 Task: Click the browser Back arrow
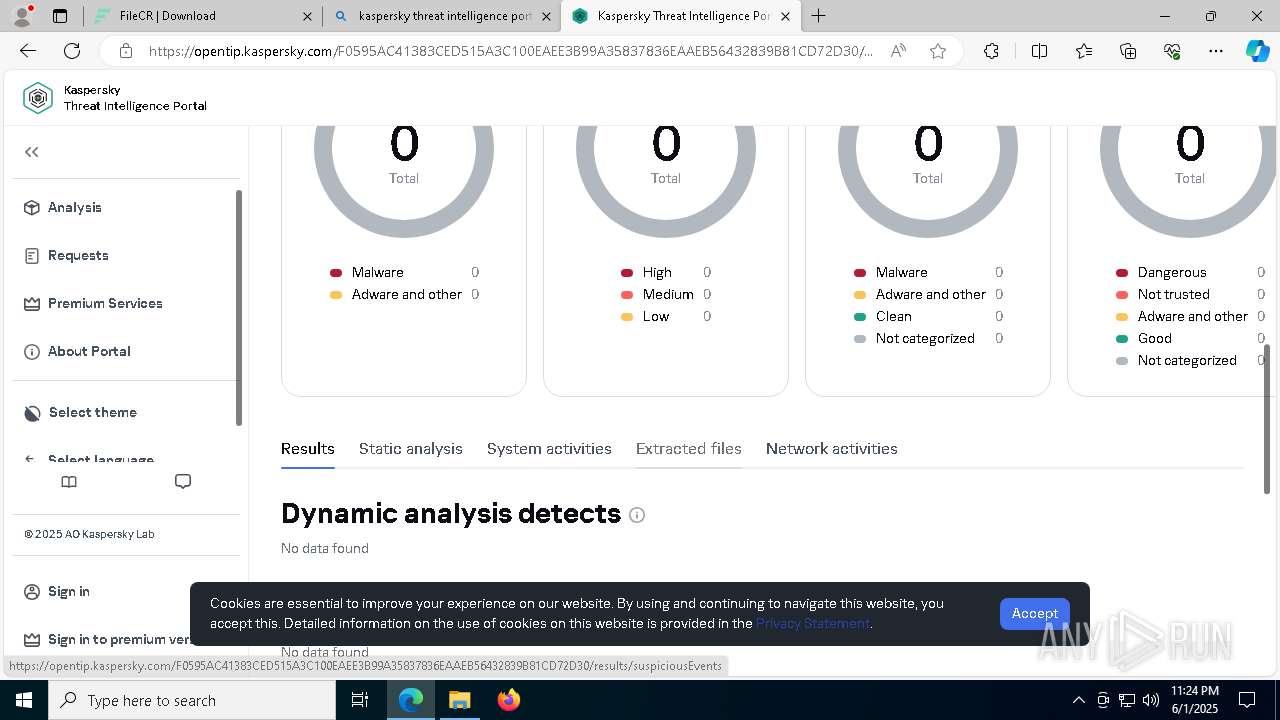[28, 51]
